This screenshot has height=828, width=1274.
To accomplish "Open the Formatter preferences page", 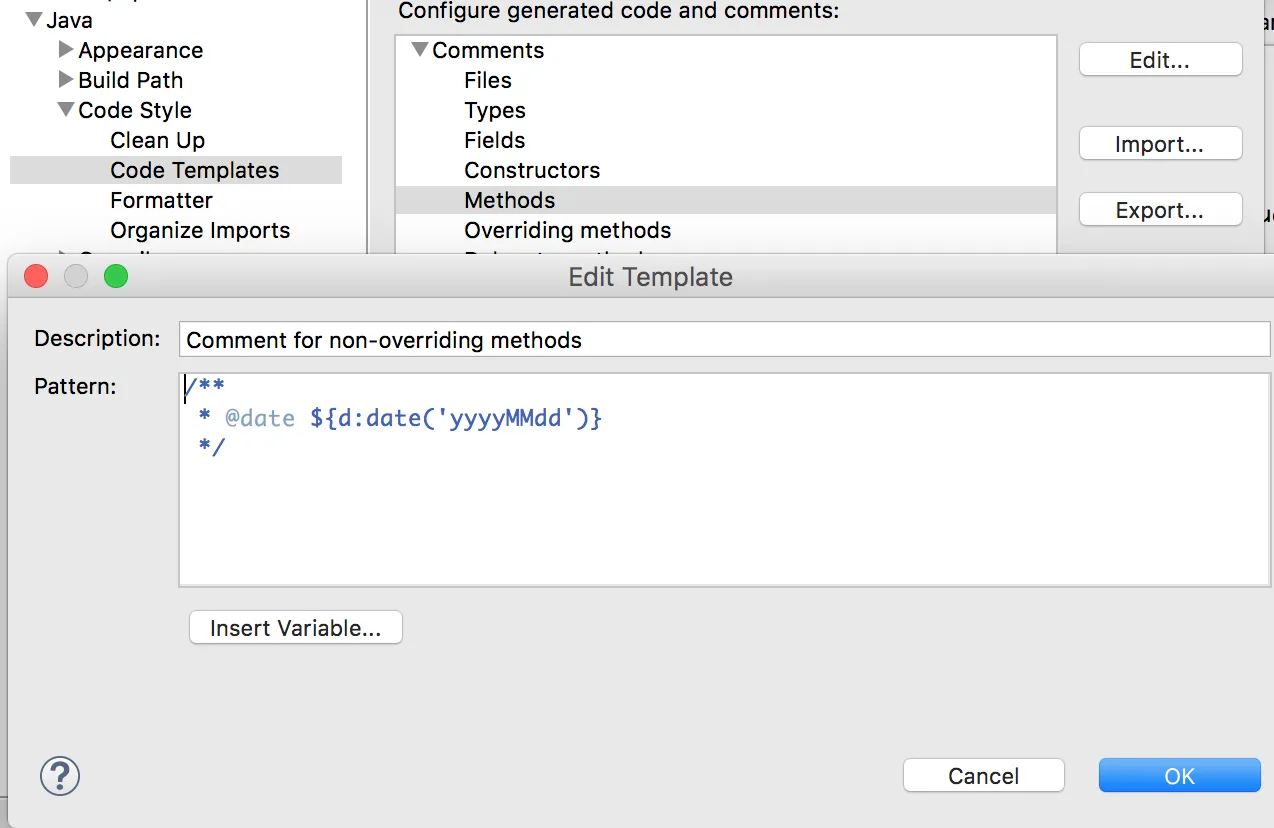I will [x=161, y=200].
